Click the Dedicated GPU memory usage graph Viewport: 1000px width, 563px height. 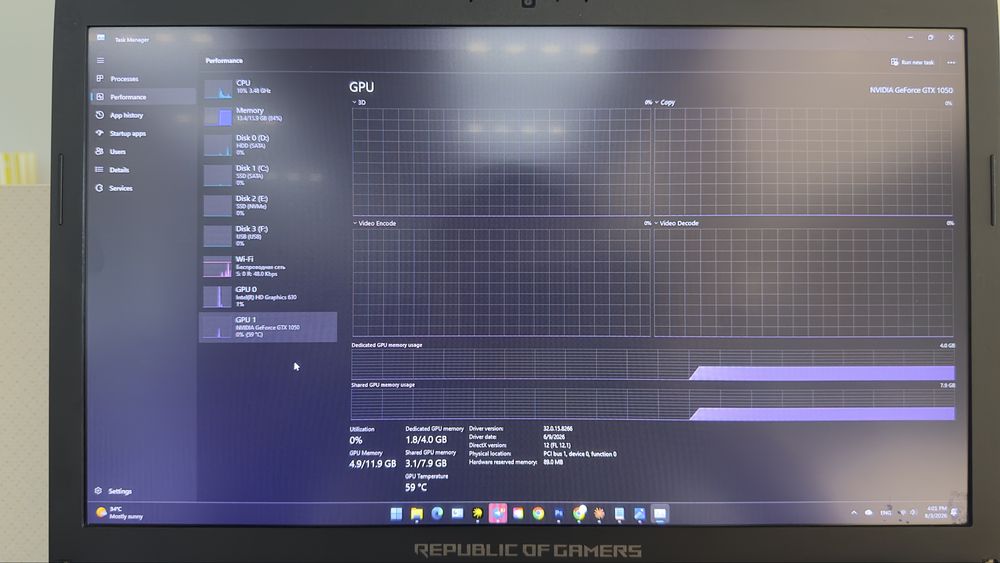[x=653, y=365]
